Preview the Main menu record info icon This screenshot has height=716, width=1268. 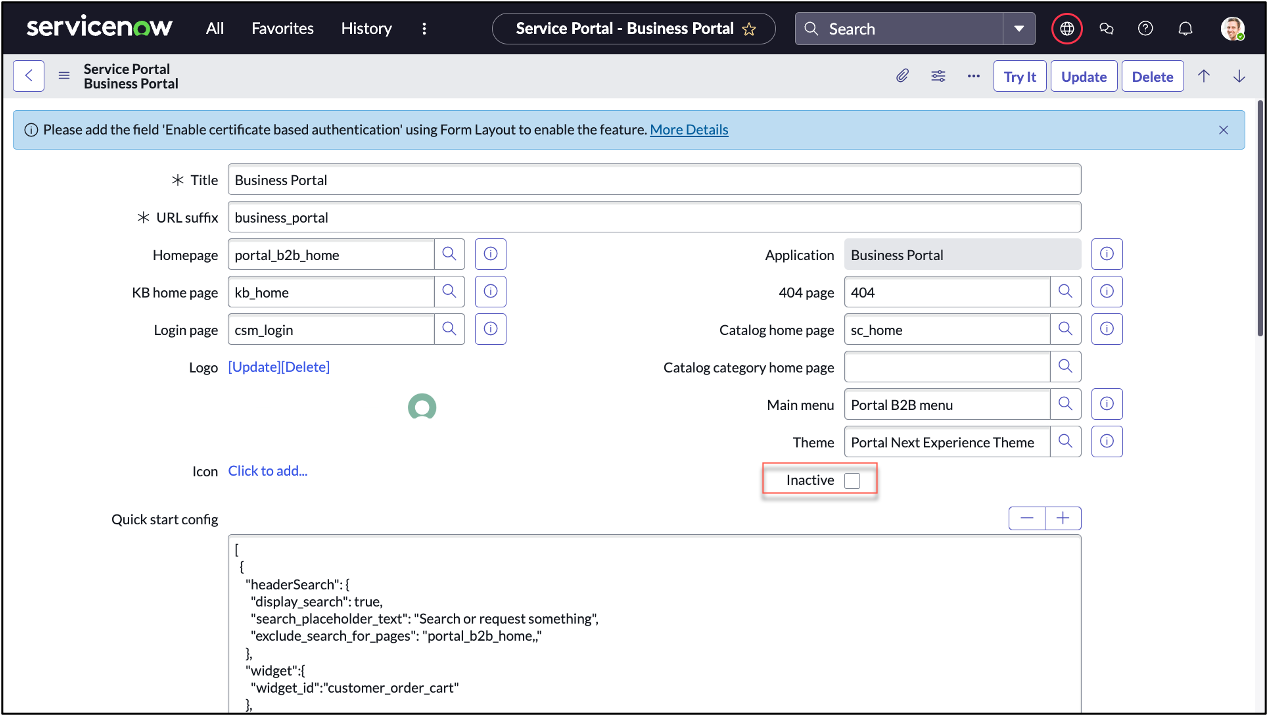1107,404
